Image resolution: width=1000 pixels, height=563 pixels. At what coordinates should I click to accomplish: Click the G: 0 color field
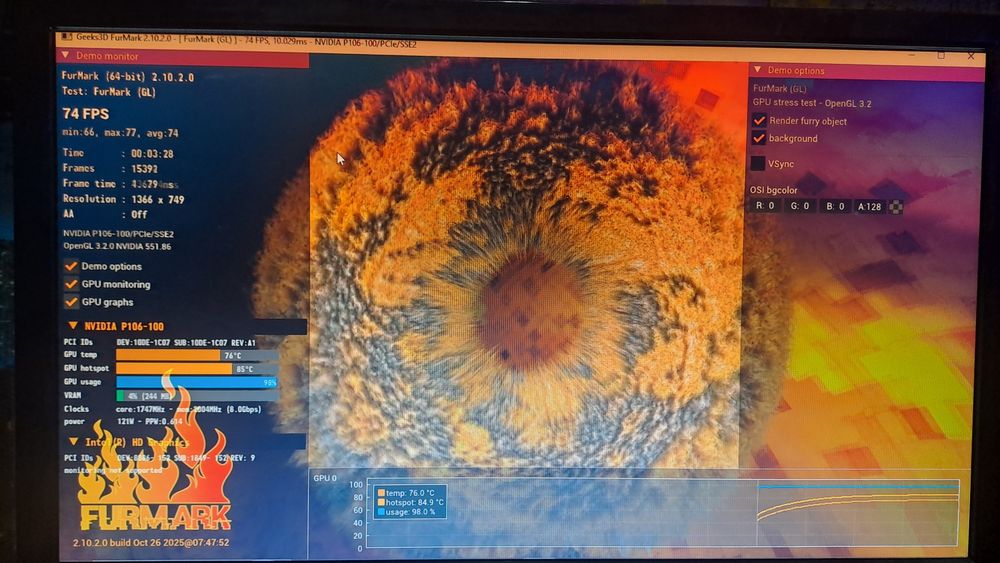click(x=800, y=206)
